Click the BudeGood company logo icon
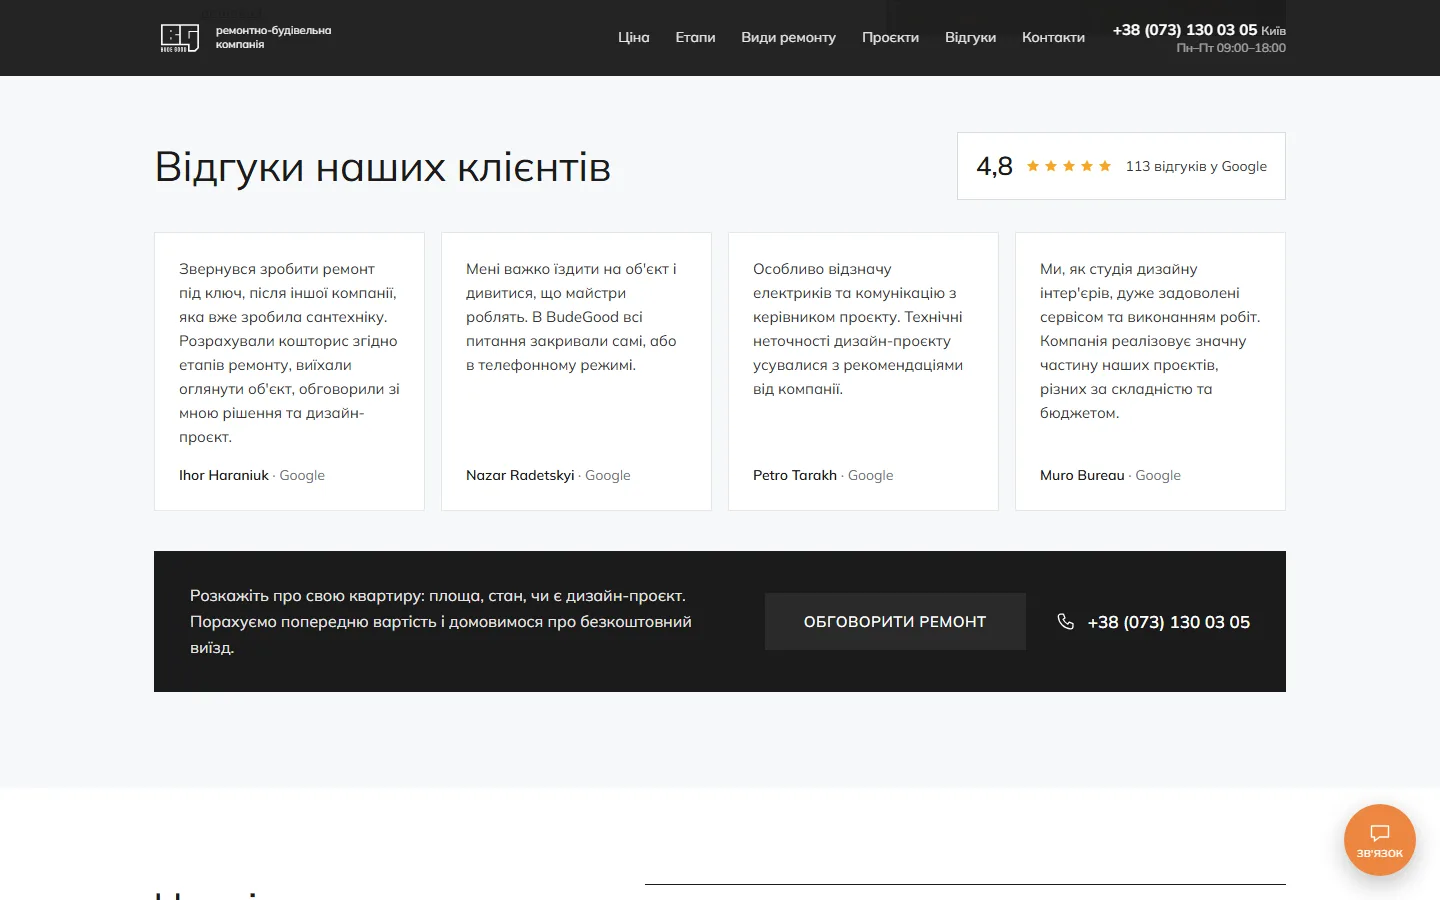The image size is (1440, 900). (x=180, y=38)
